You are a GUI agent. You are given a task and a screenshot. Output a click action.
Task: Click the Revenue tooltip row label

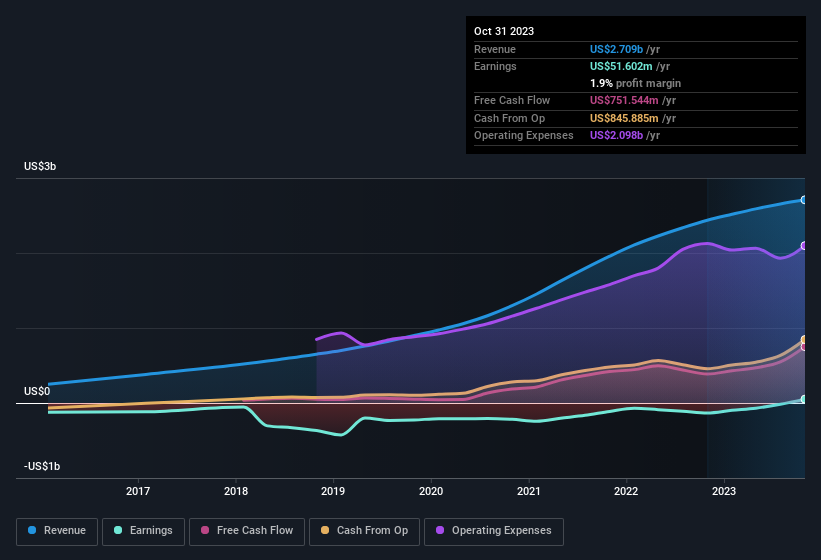tap(495, 49)
